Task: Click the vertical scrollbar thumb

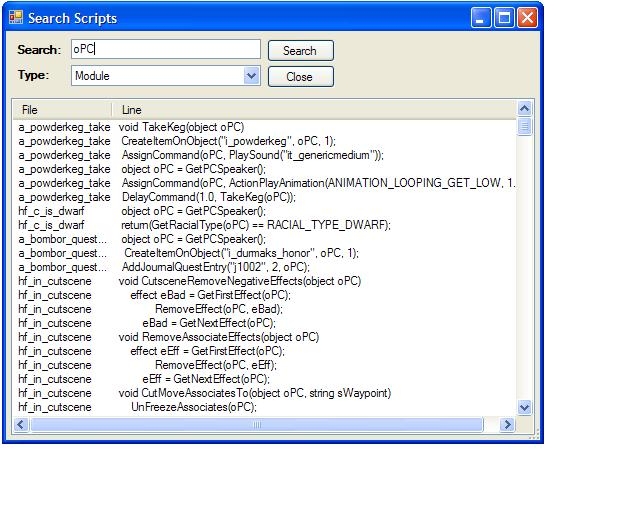Action: [525, 126]
